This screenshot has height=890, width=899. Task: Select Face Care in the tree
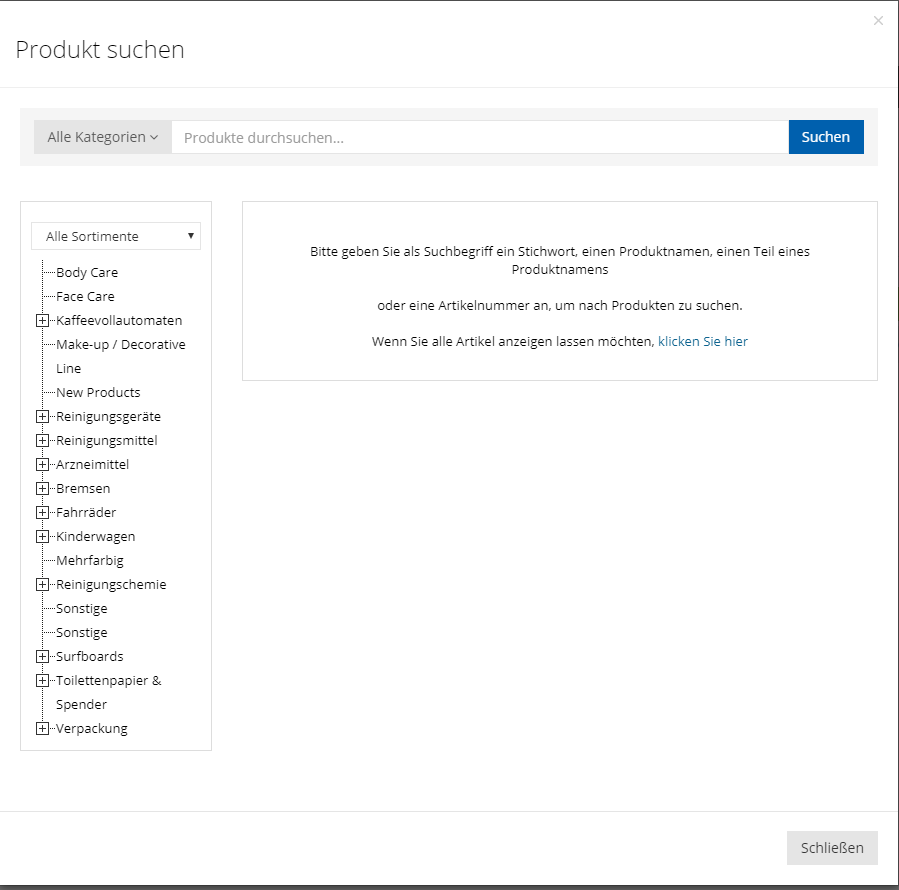point(85,296)
